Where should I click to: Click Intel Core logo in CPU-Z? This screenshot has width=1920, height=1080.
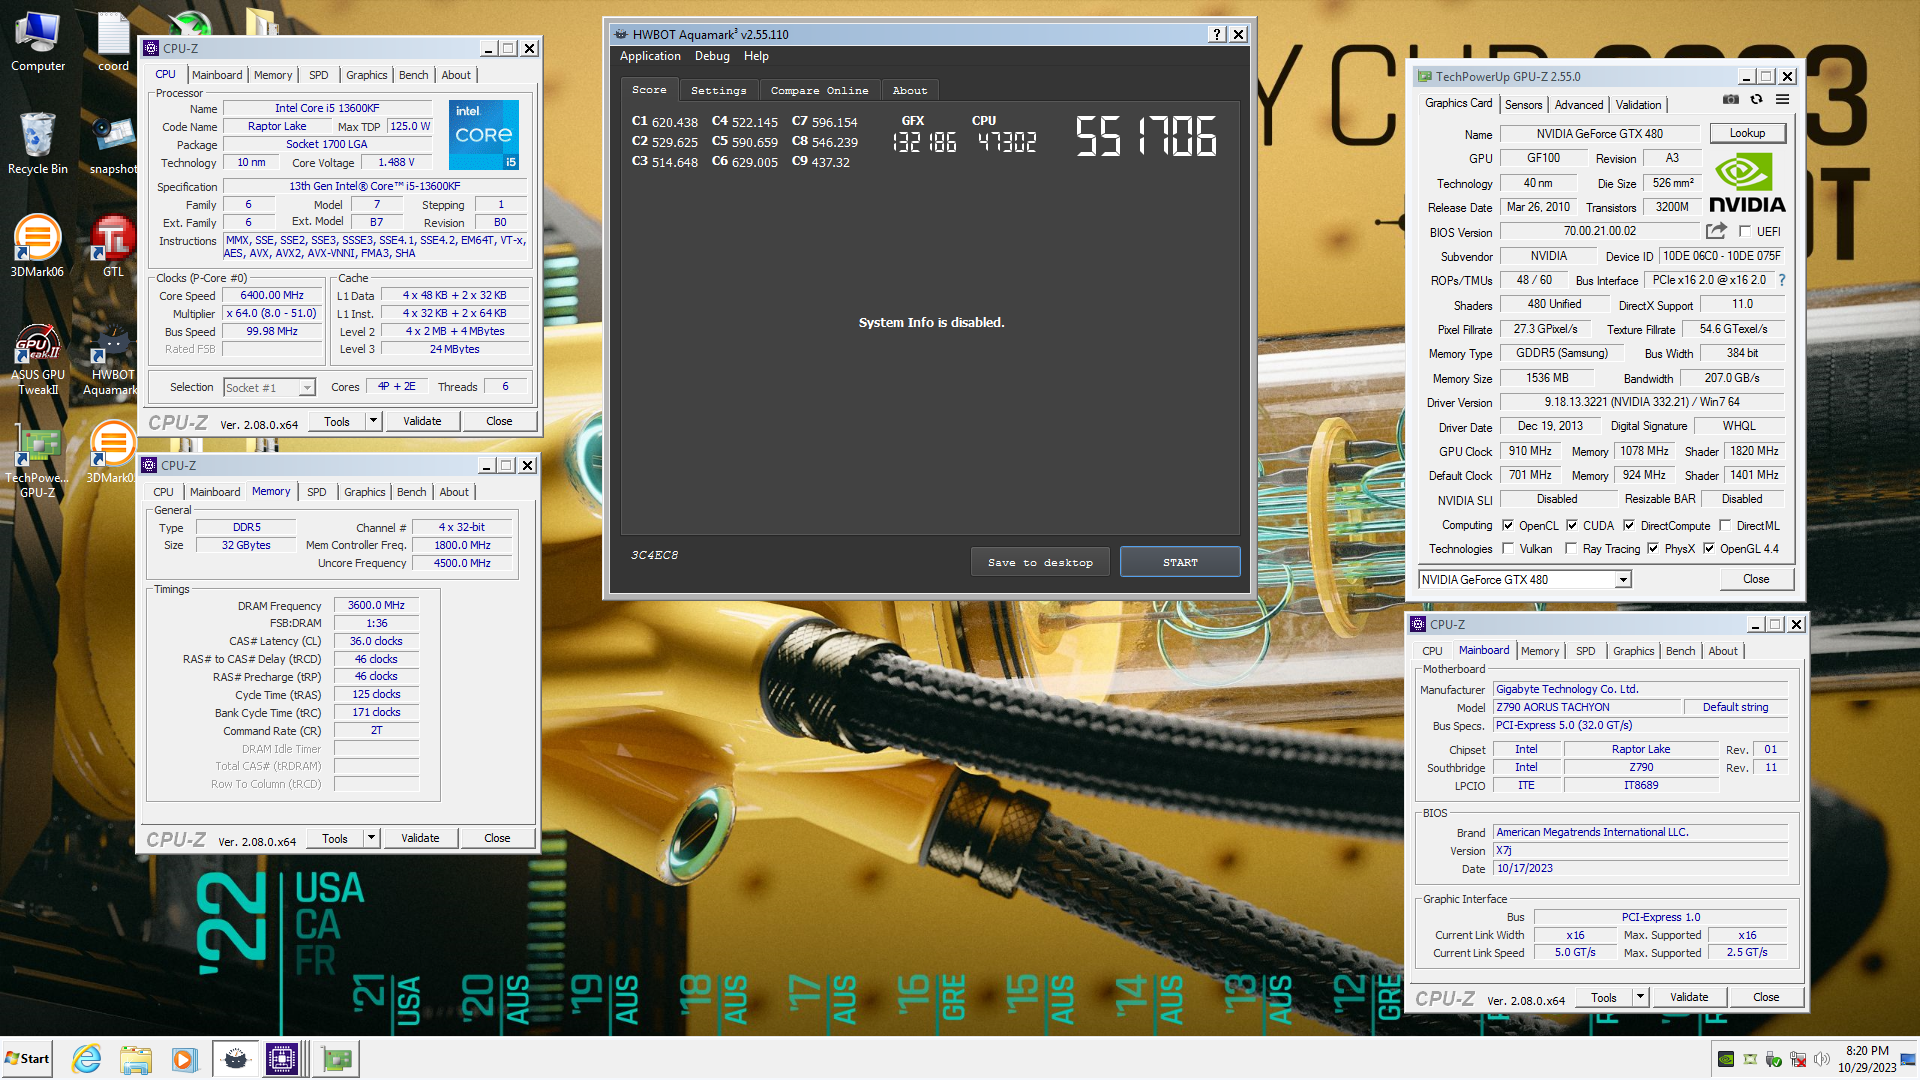tap(484, 135)
